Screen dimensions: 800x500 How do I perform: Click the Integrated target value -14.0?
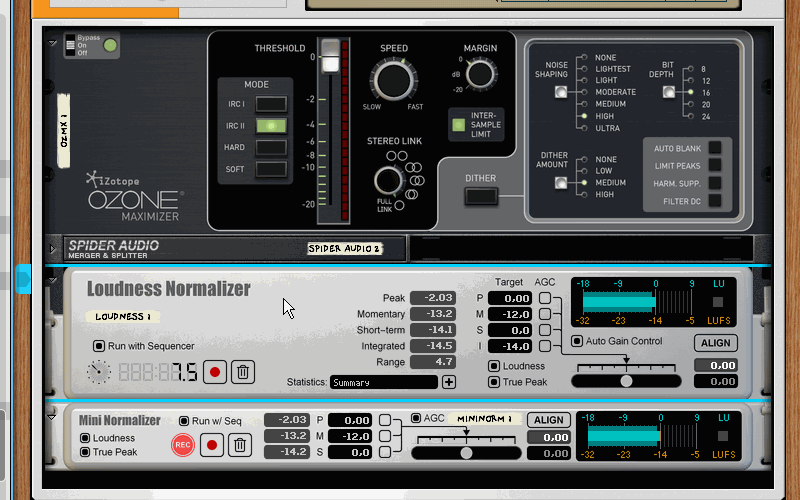coord(510,346)
